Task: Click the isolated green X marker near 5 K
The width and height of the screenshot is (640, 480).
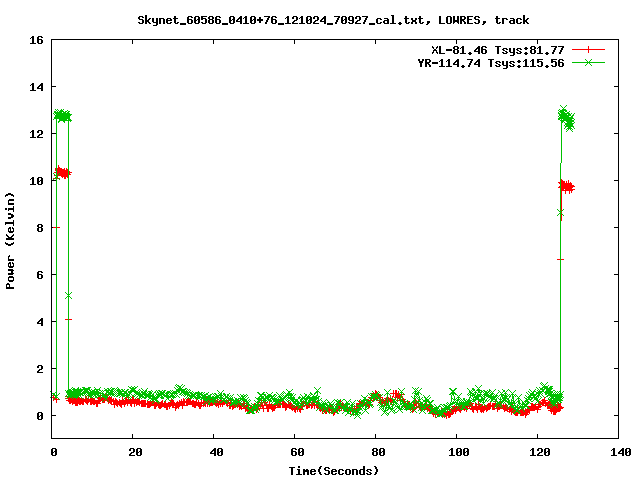Action: tap(68, 296)
